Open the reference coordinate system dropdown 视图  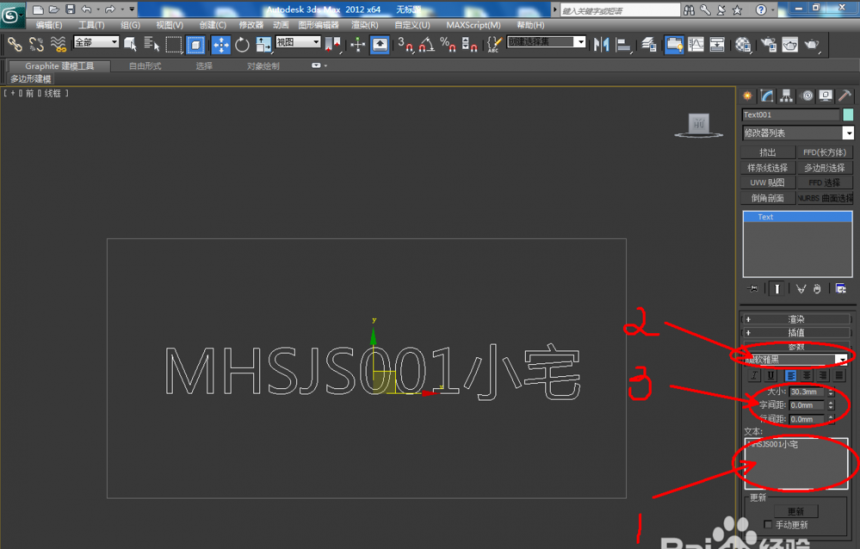(298, 42)
